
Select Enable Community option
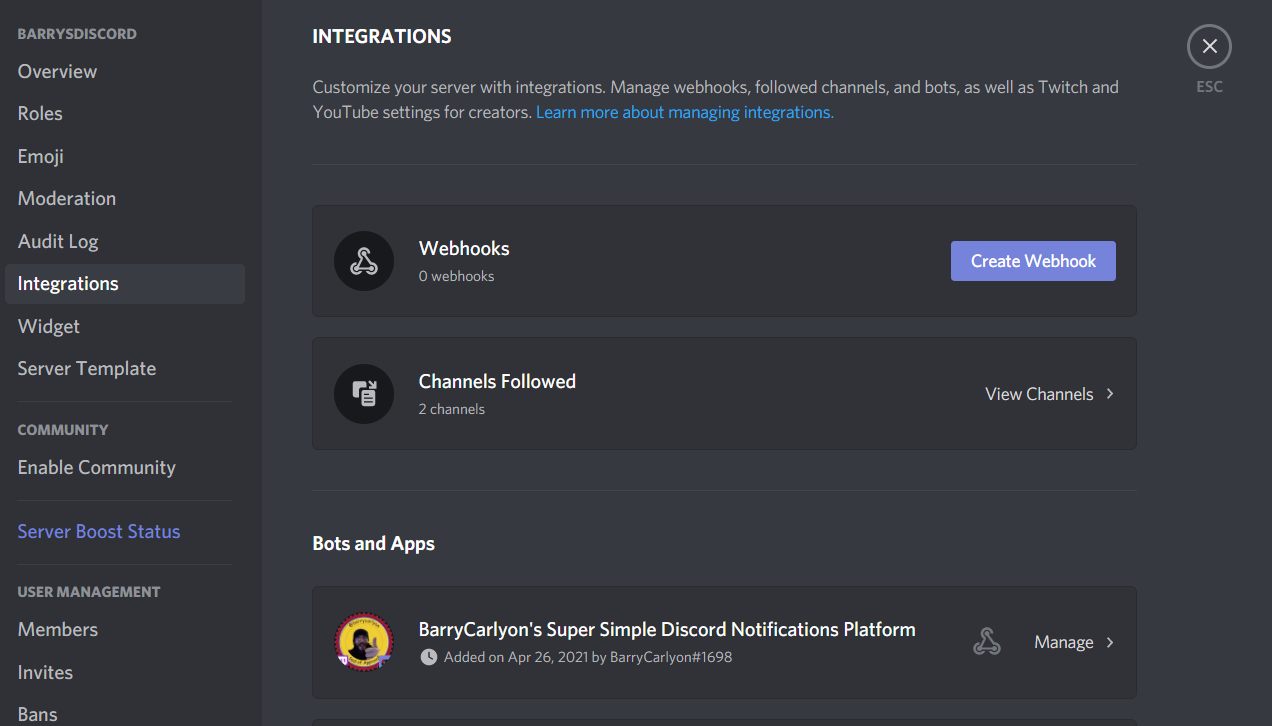coord(125,468)
